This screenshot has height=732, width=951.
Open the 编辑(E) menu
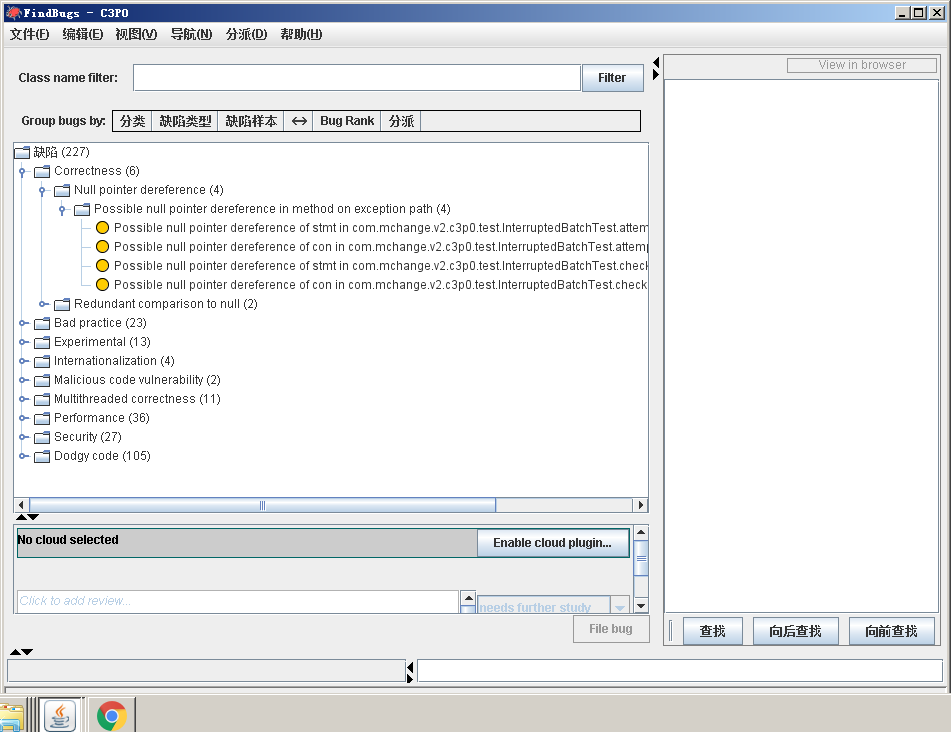click(x=82, y=34)
